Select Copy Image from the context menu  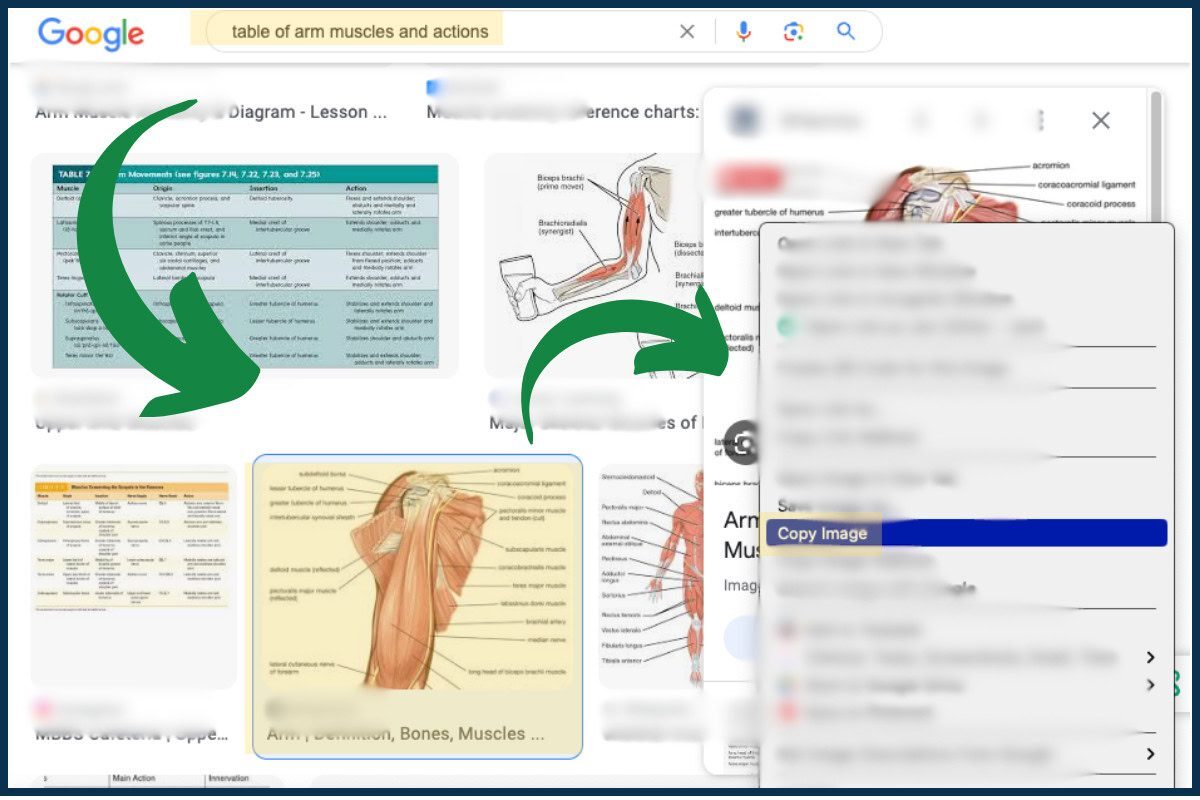[x=822, y=533]
